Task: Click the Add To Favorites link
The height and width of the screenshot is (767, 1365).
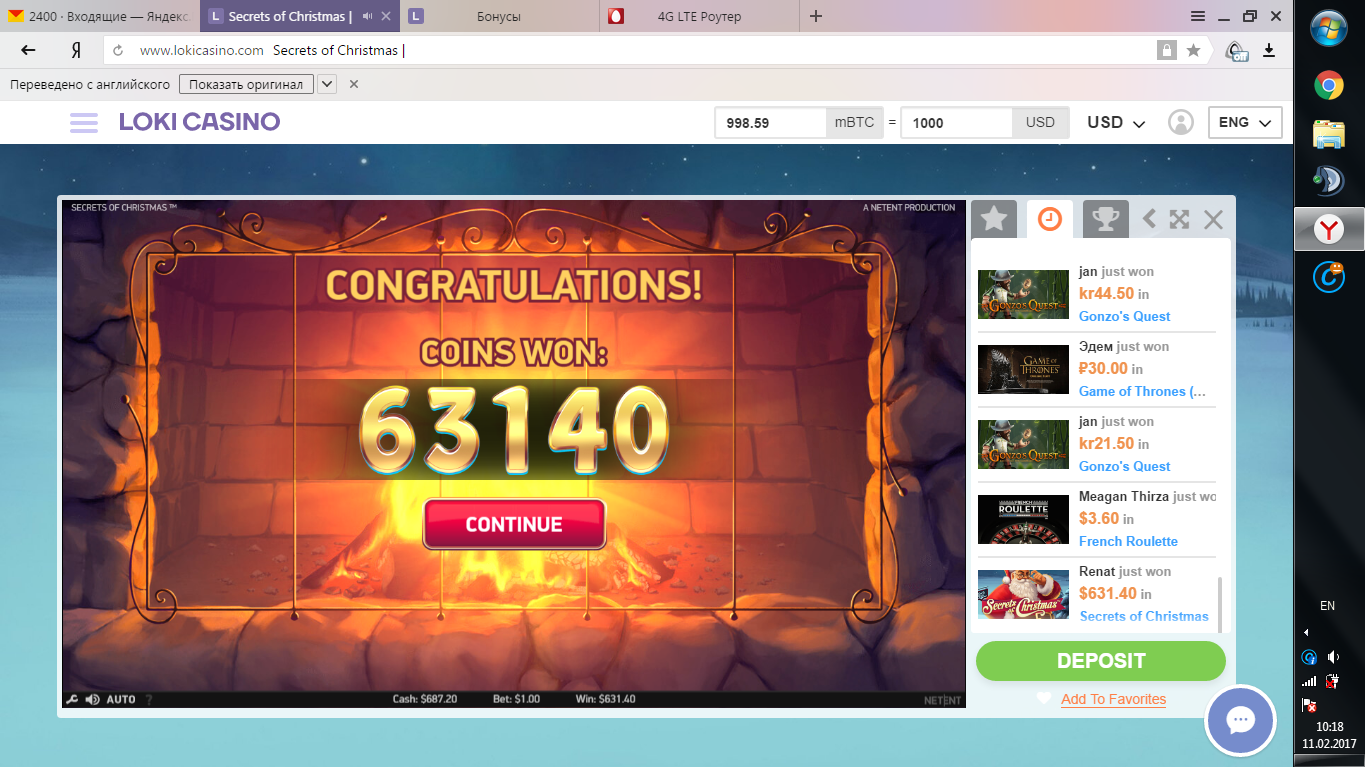Action: tap(1113, 699)
